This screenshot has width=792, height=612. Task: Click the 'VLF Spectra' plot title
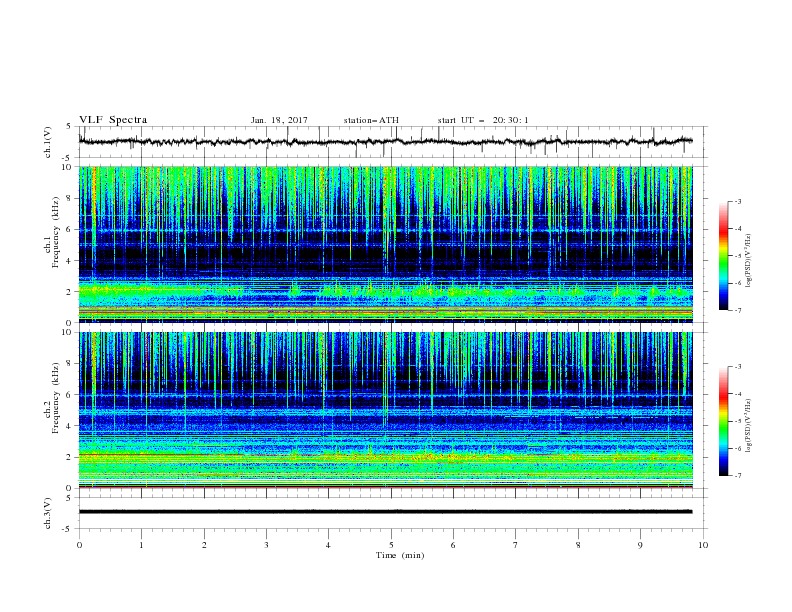(x=113, y=120)
